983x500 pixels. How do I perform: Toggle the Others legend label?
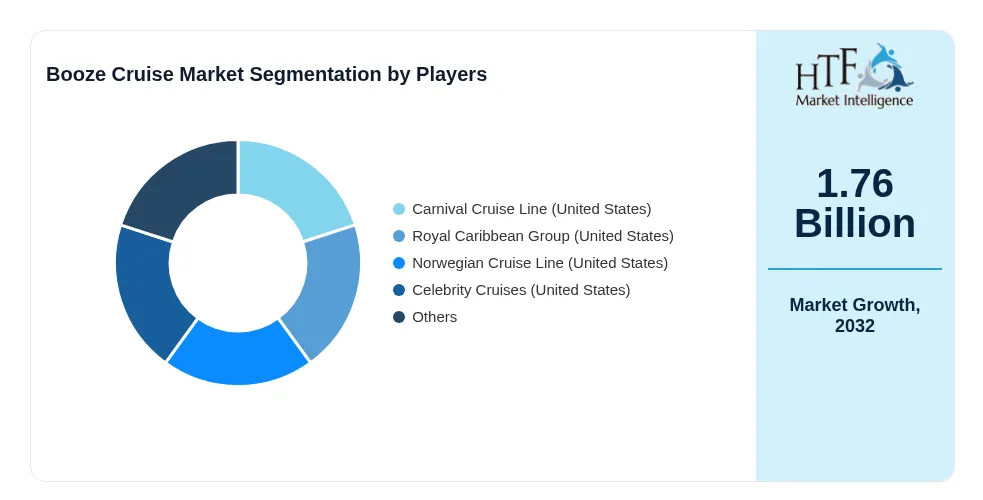pos(434,317)
